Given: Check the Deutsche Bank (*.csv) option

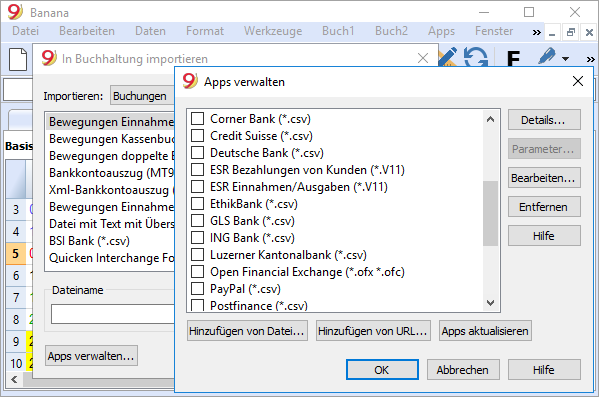Looking at the screenshot, I should tap(198, 153).
